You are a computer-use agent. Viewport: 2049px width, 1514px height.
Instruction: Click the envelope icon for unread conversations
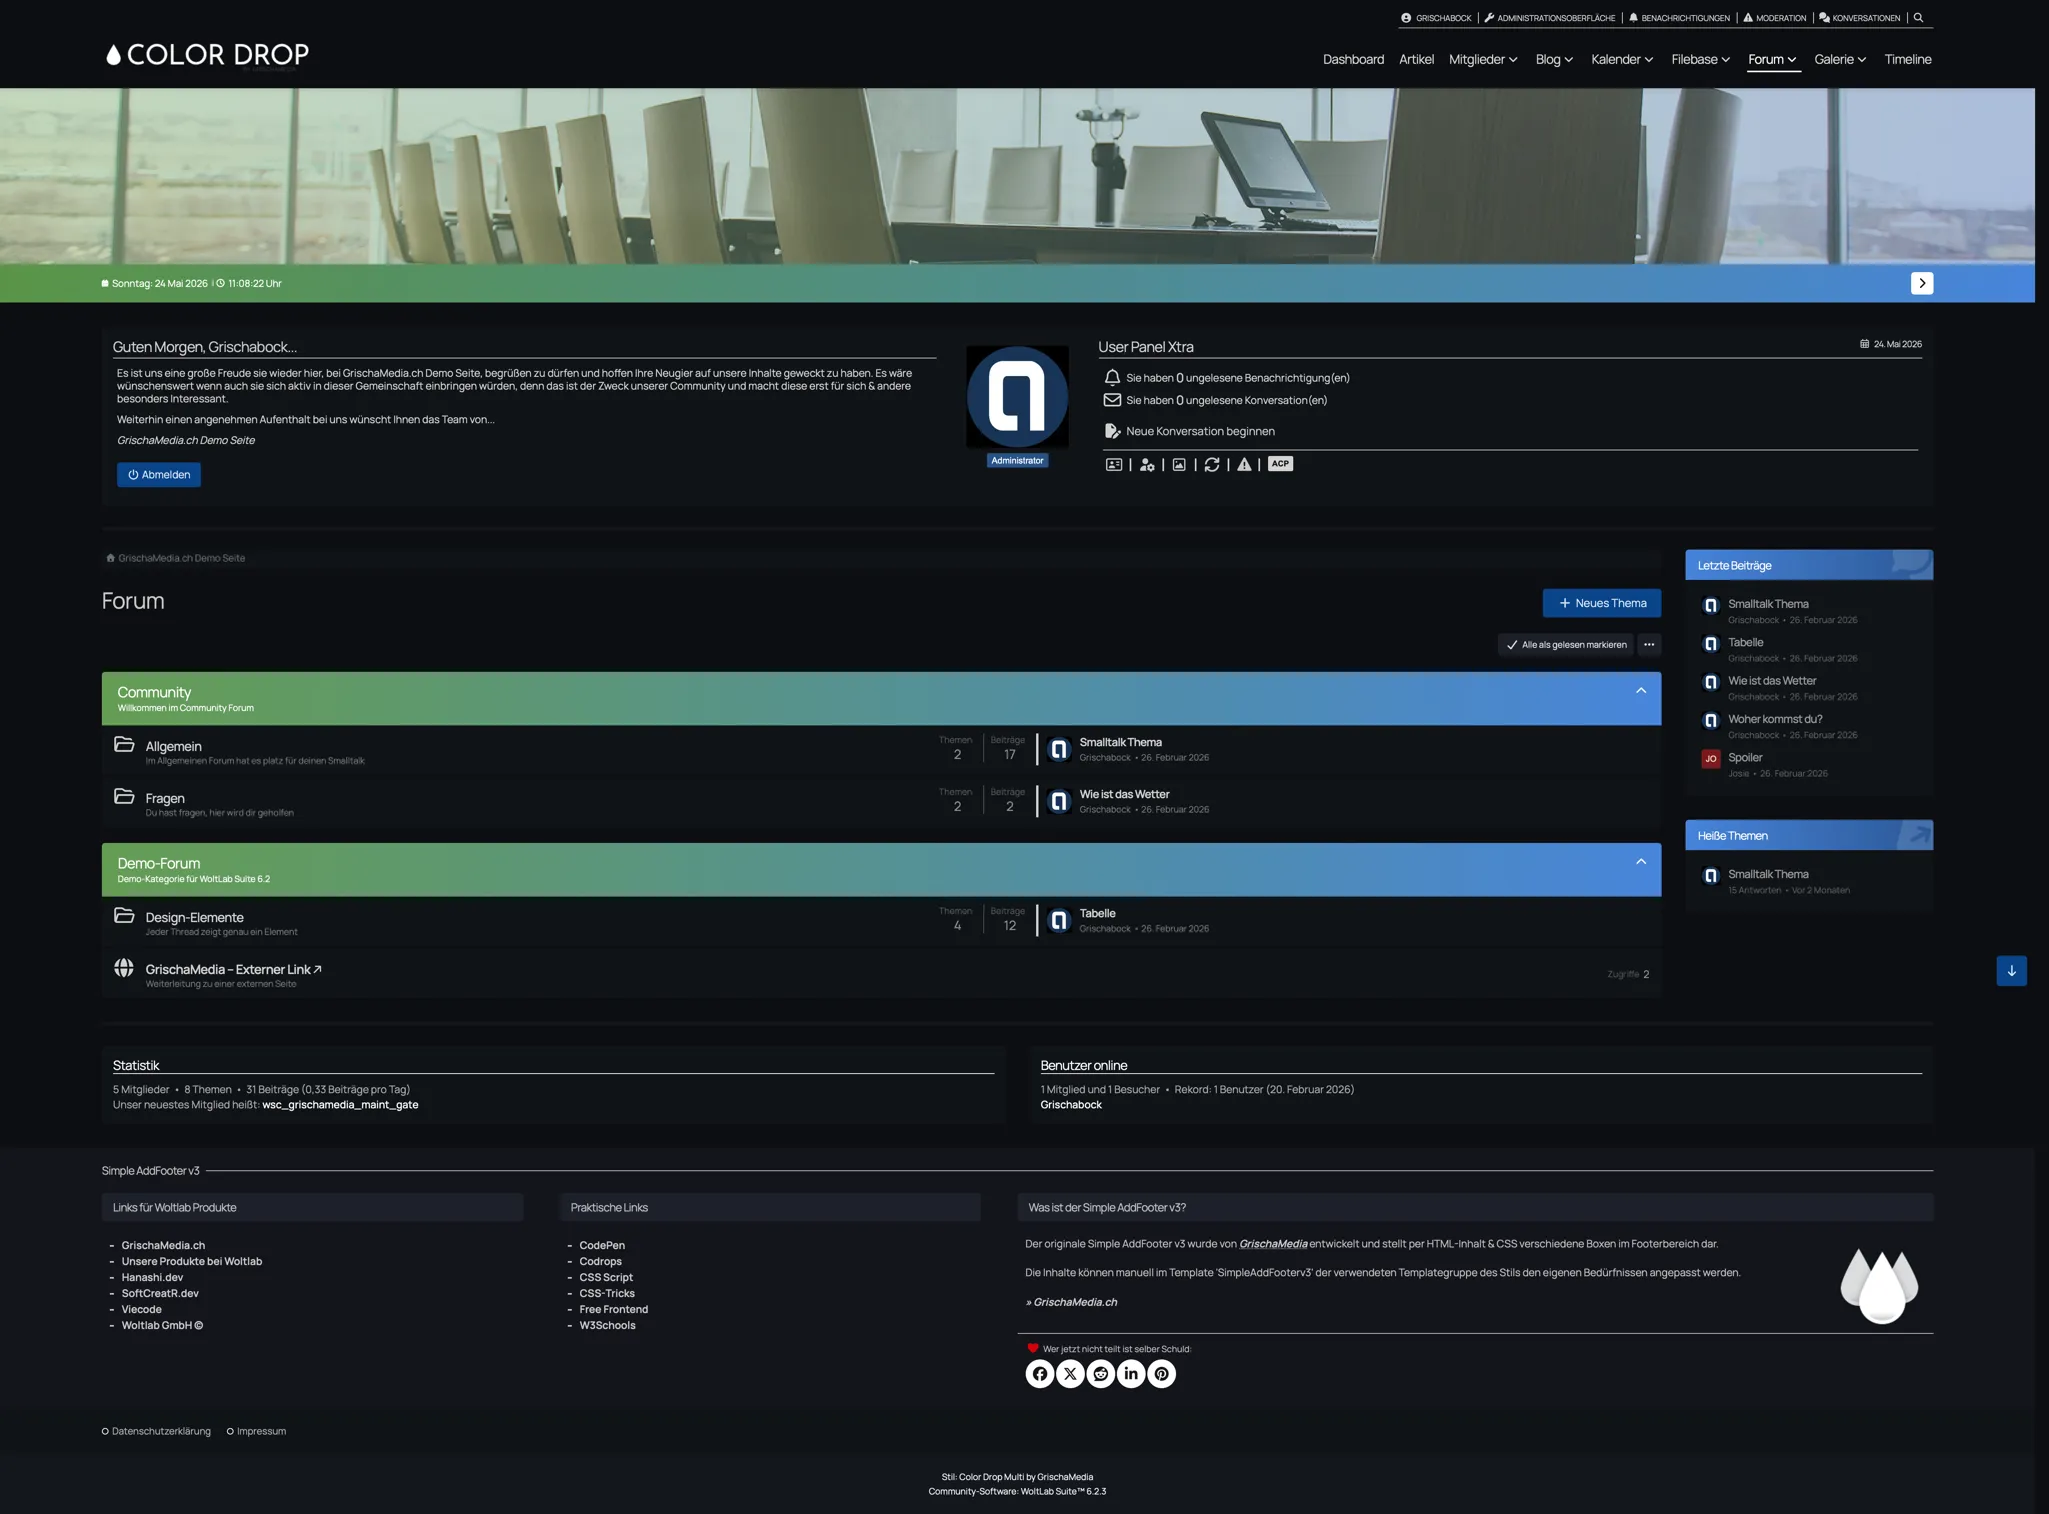coord(1112,400)
